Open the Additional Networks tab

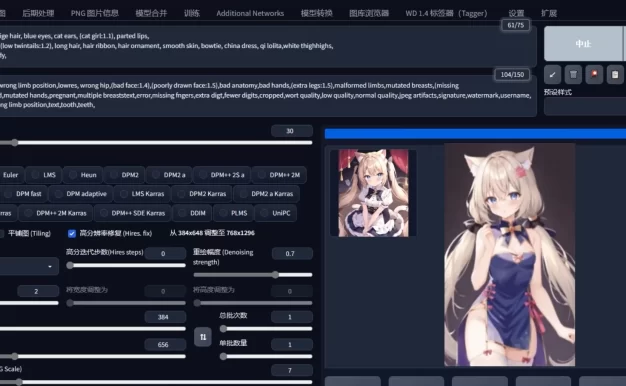[x=250, y=13]
